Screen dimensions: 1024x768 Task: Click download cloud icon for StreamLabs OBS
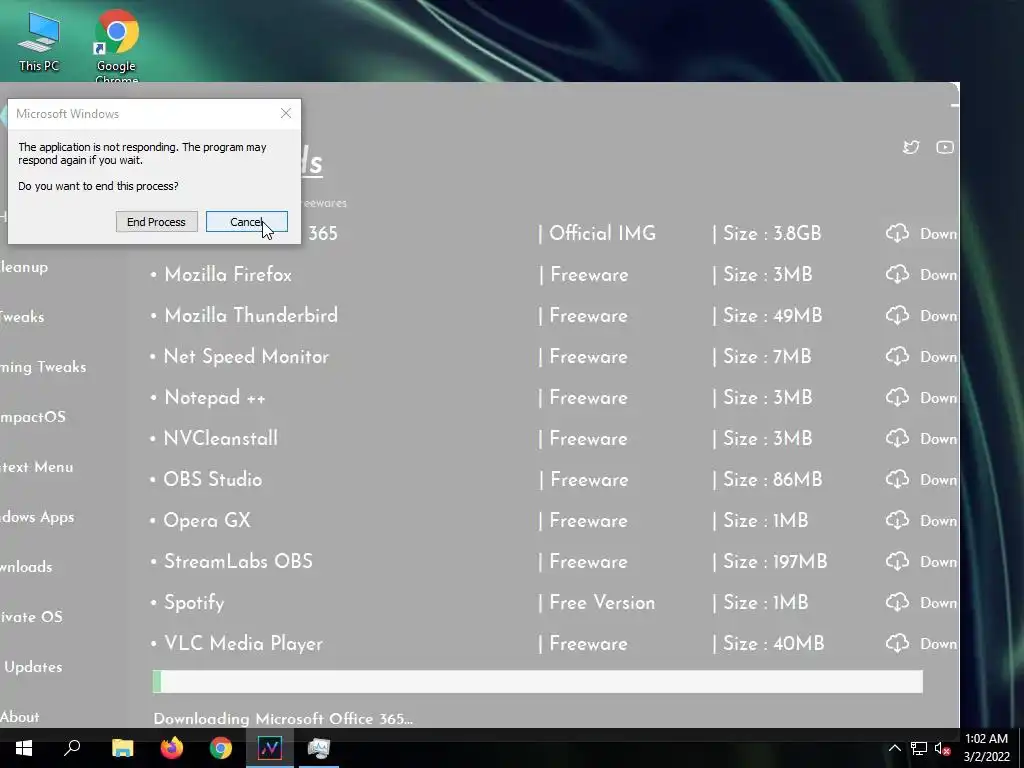click(897, 562)
